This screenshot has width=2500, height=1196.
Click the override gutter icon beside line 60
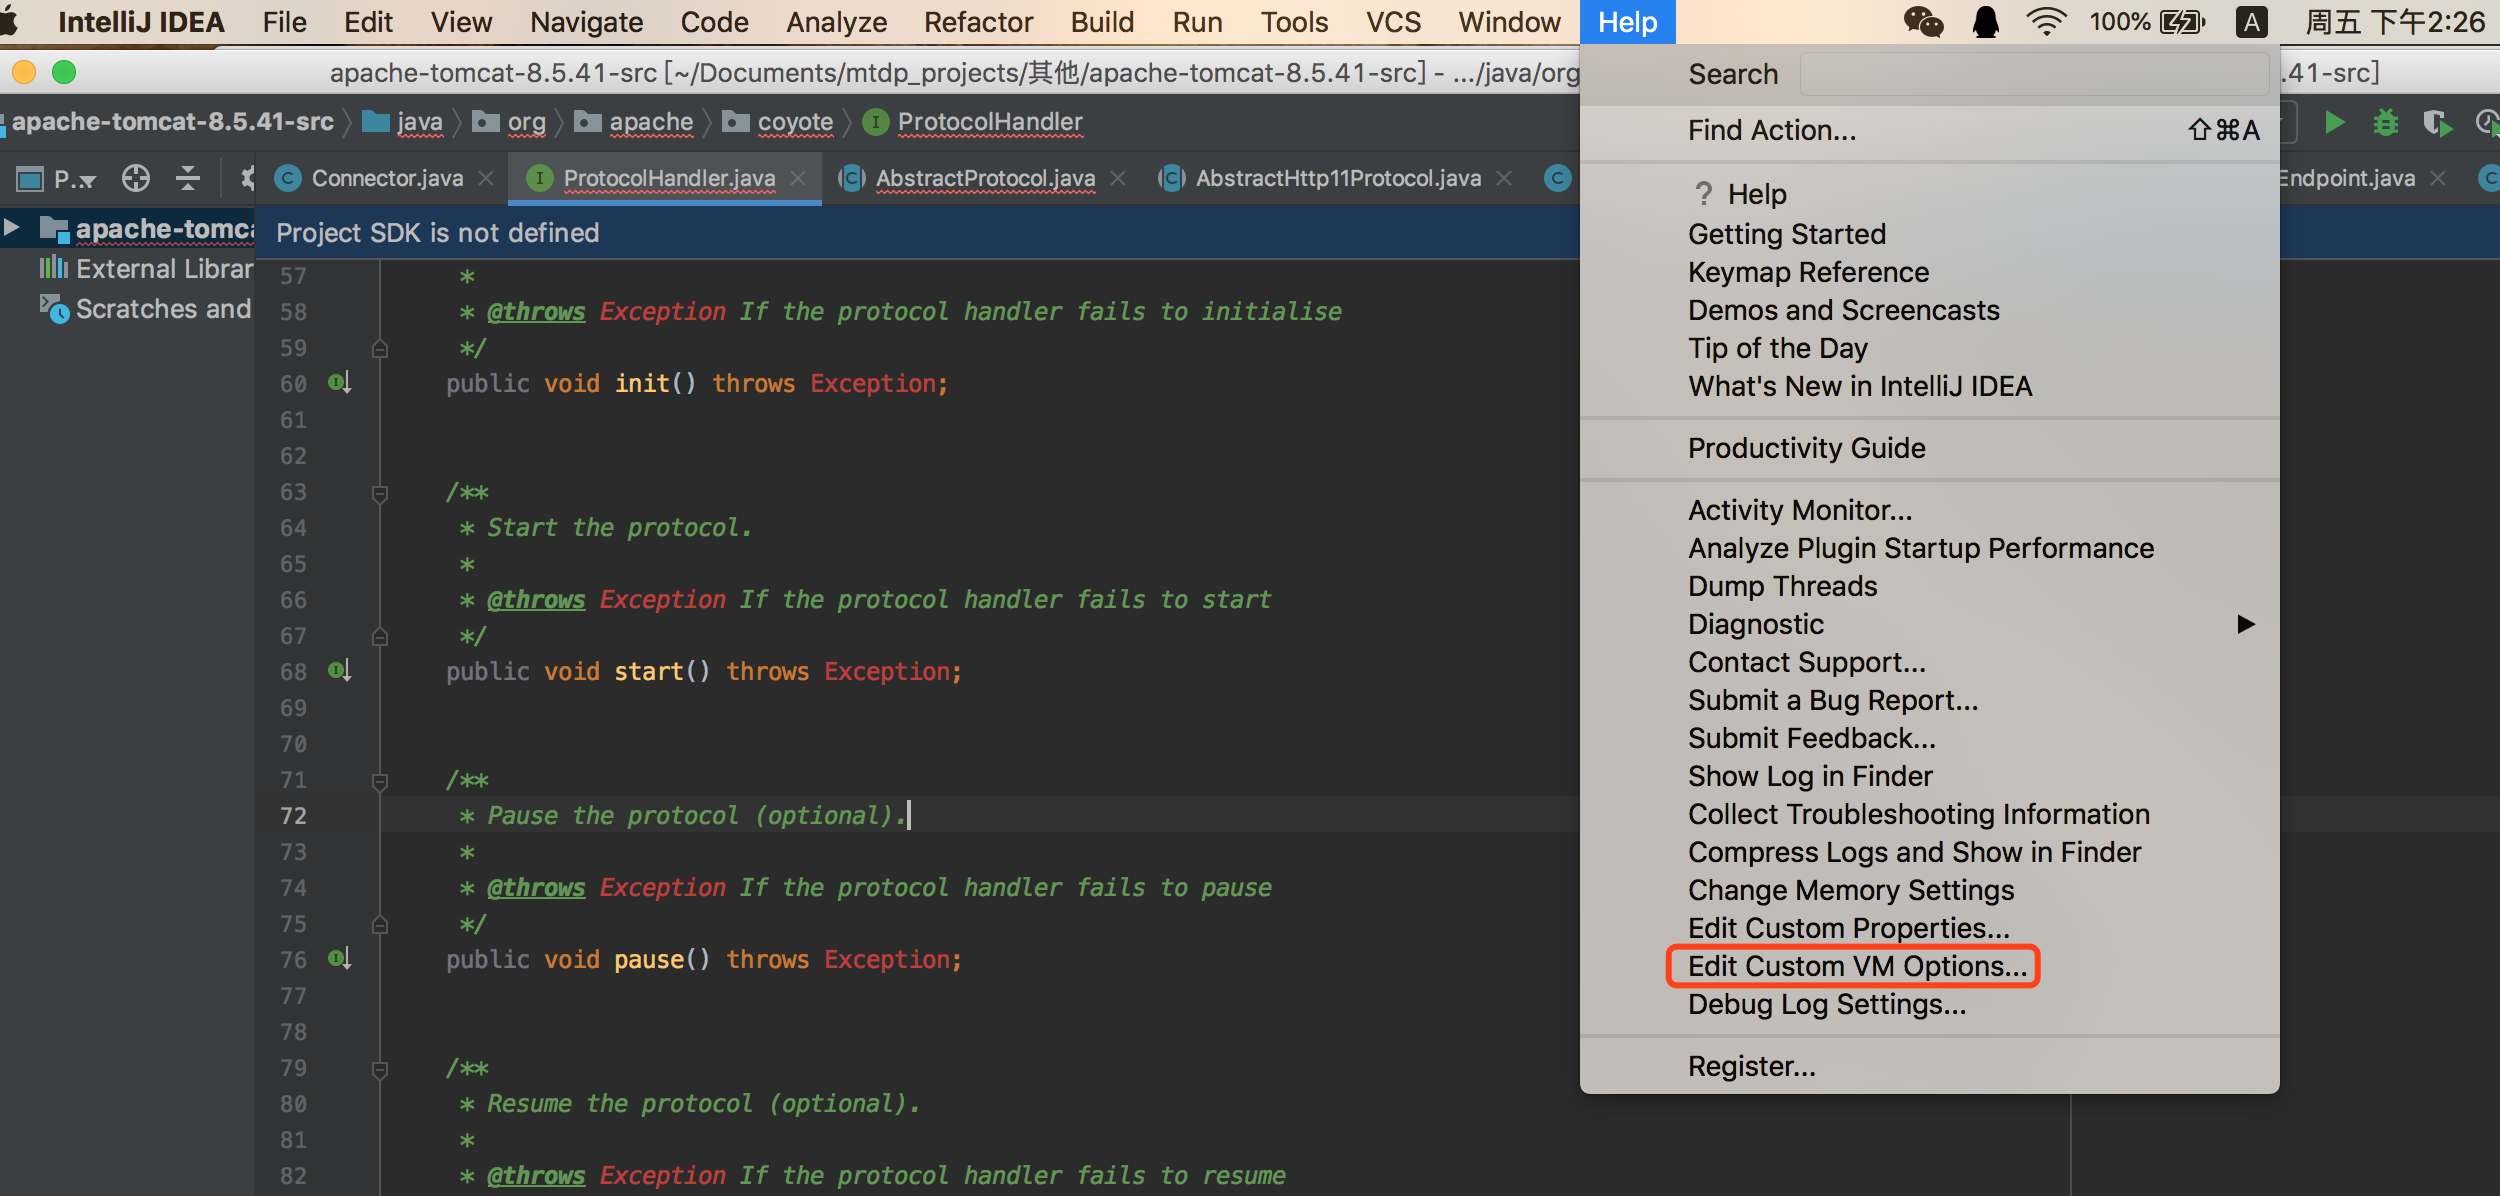pyautogui.click(x=339, y=383)
